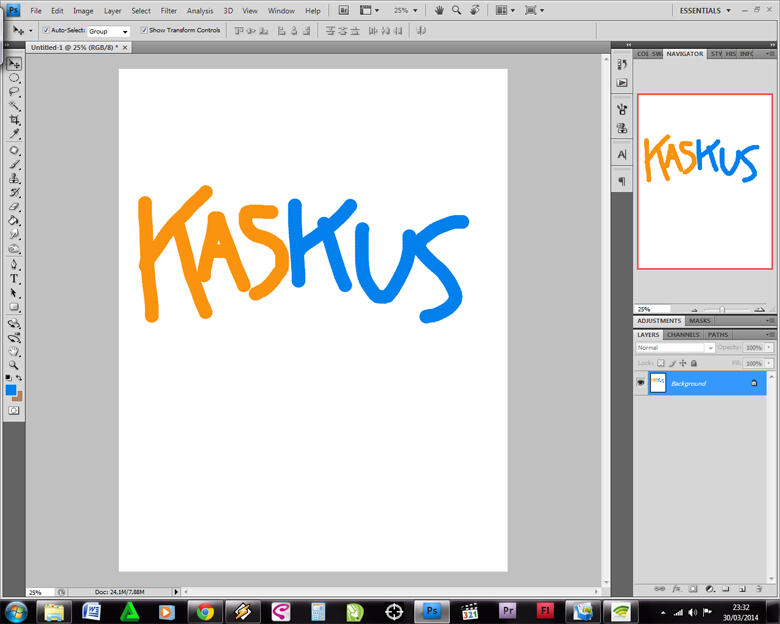
Task: Select the Magic Wand tool
Action: point(14,106)
